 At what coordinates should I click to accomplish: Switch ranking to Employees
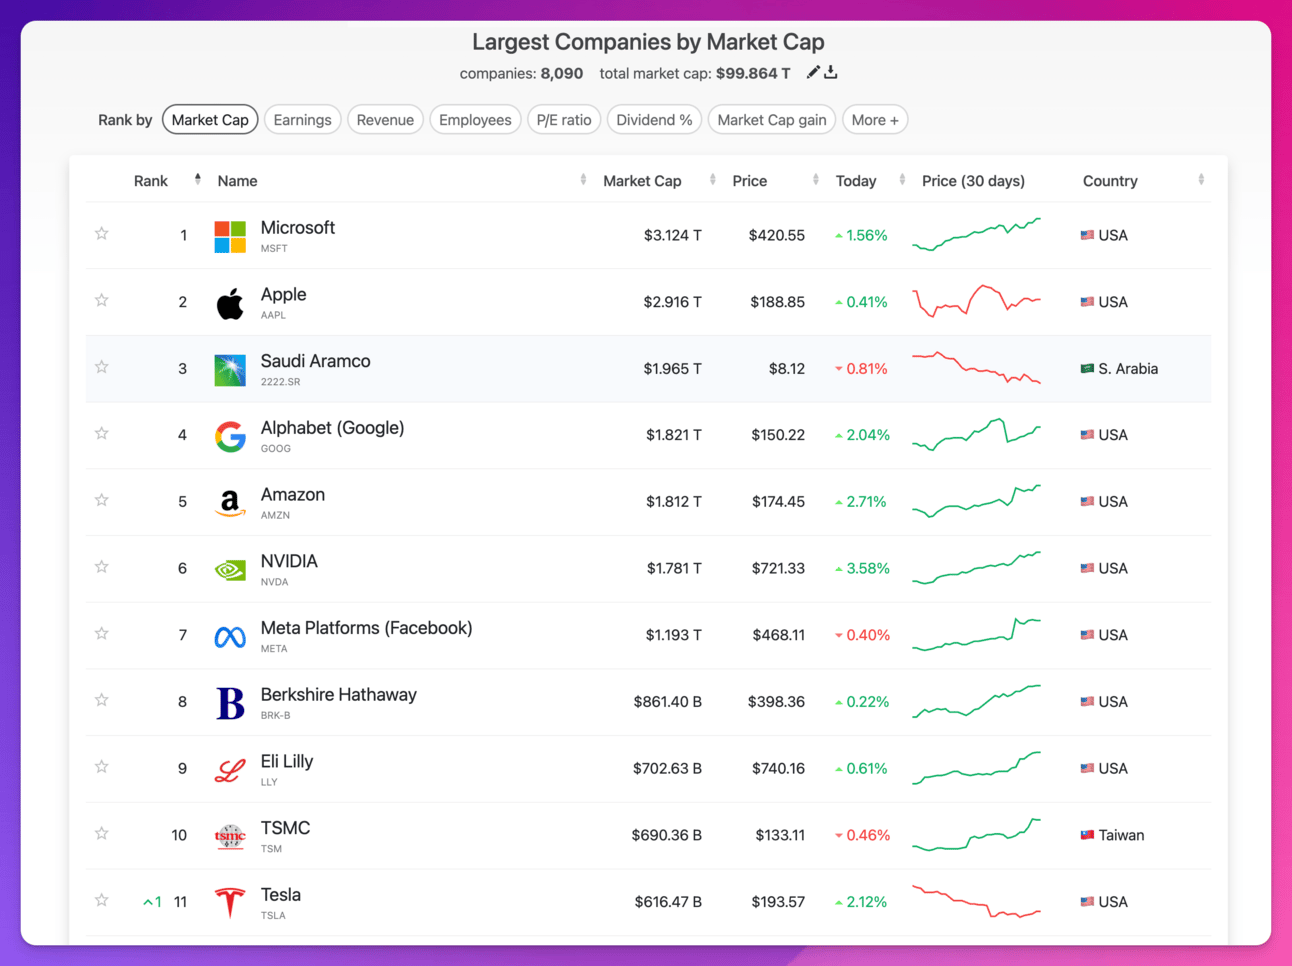coord(475,120)
